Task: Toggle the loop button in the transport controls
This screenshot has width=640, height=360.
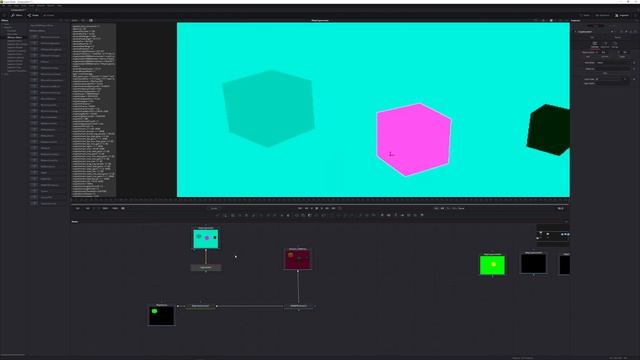Action: [340, 208]
